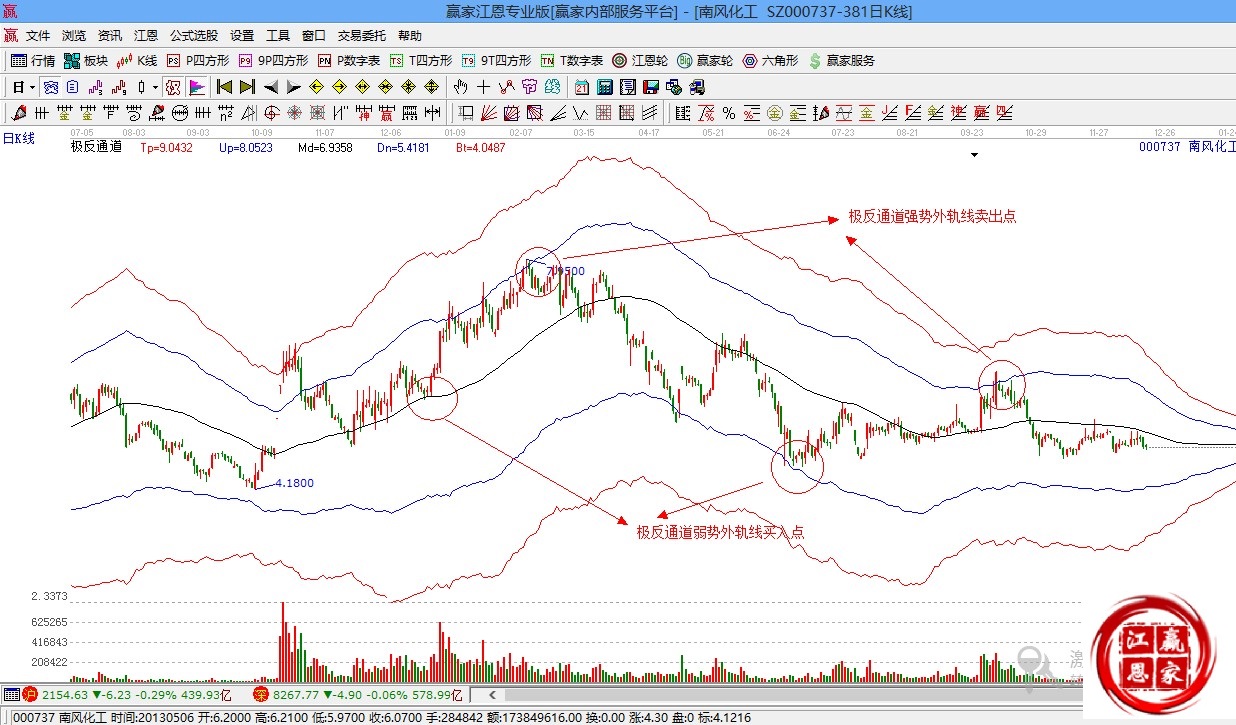This screenshot has height=725, width=1236.
Task: Jump to first bar with skip-back arrow
Action: [224, 87]
